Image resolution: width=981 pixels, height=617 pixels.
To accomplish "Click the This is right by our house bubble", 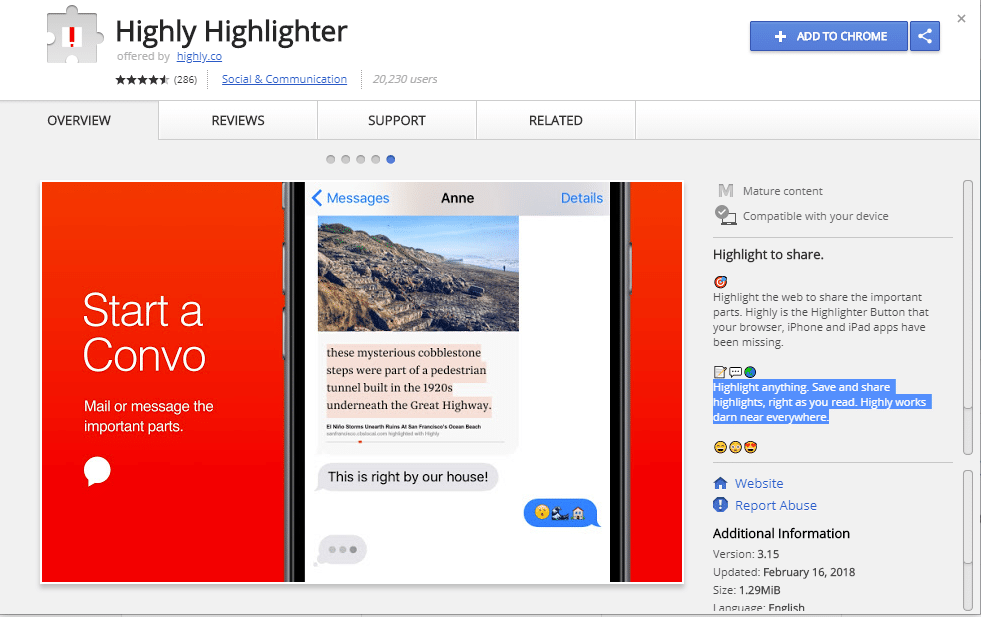I will pos(408,477).
